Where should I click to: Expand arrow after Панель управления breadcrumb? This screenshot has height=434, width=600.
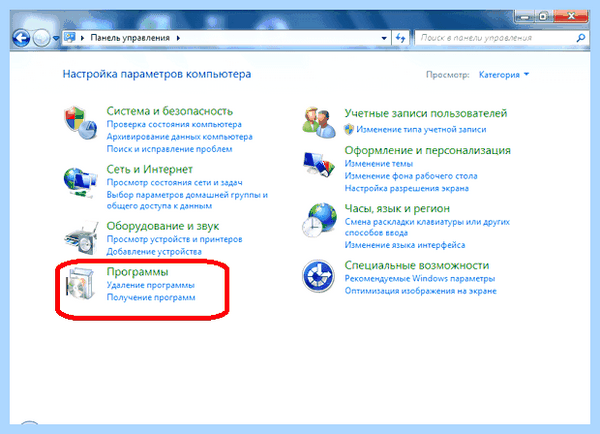point(178,38)
